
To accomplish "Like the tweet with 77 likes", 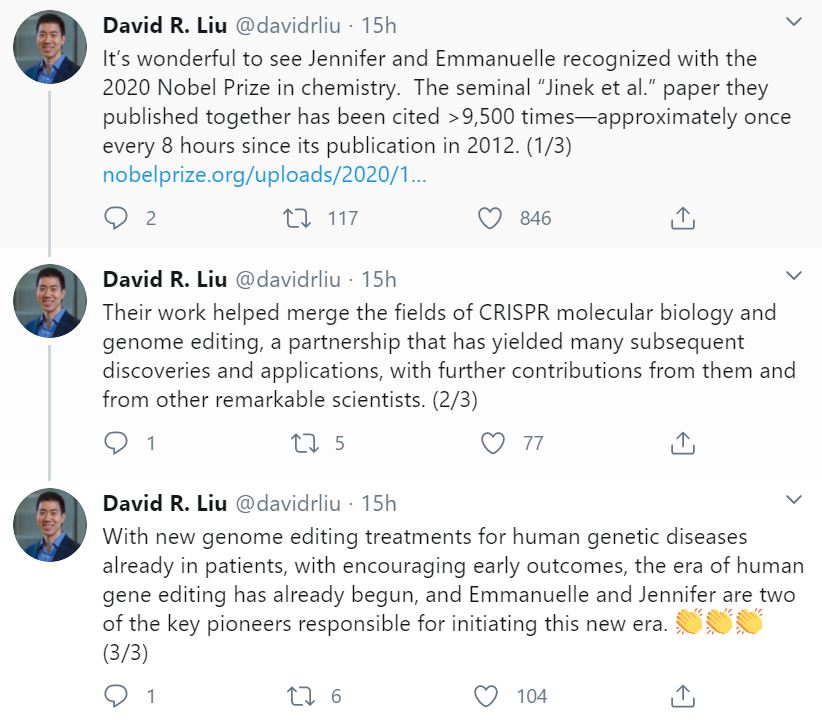I will 493,442.
